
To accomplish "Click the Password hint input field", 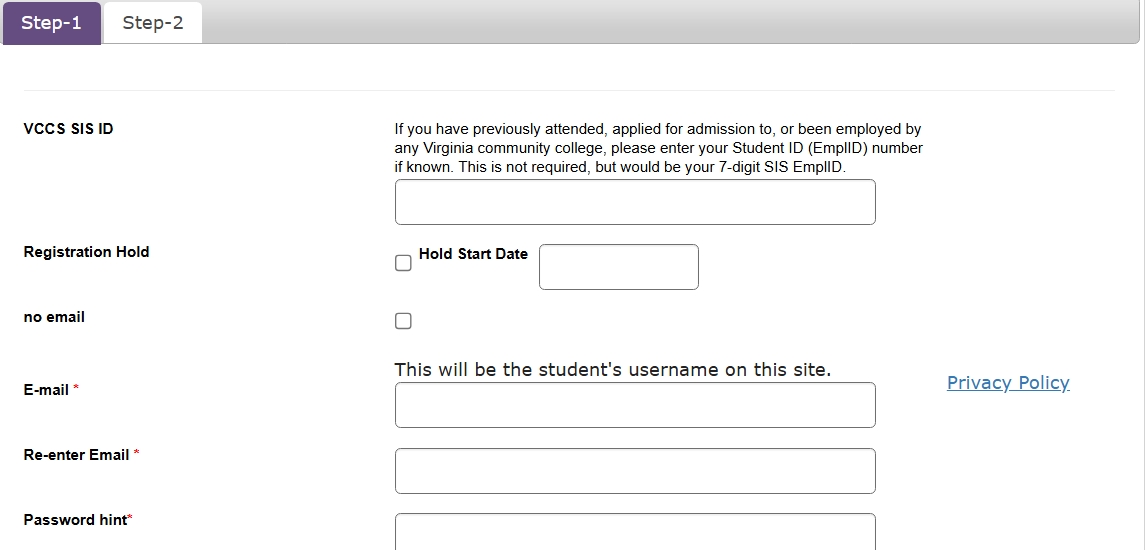I will 635,532.
